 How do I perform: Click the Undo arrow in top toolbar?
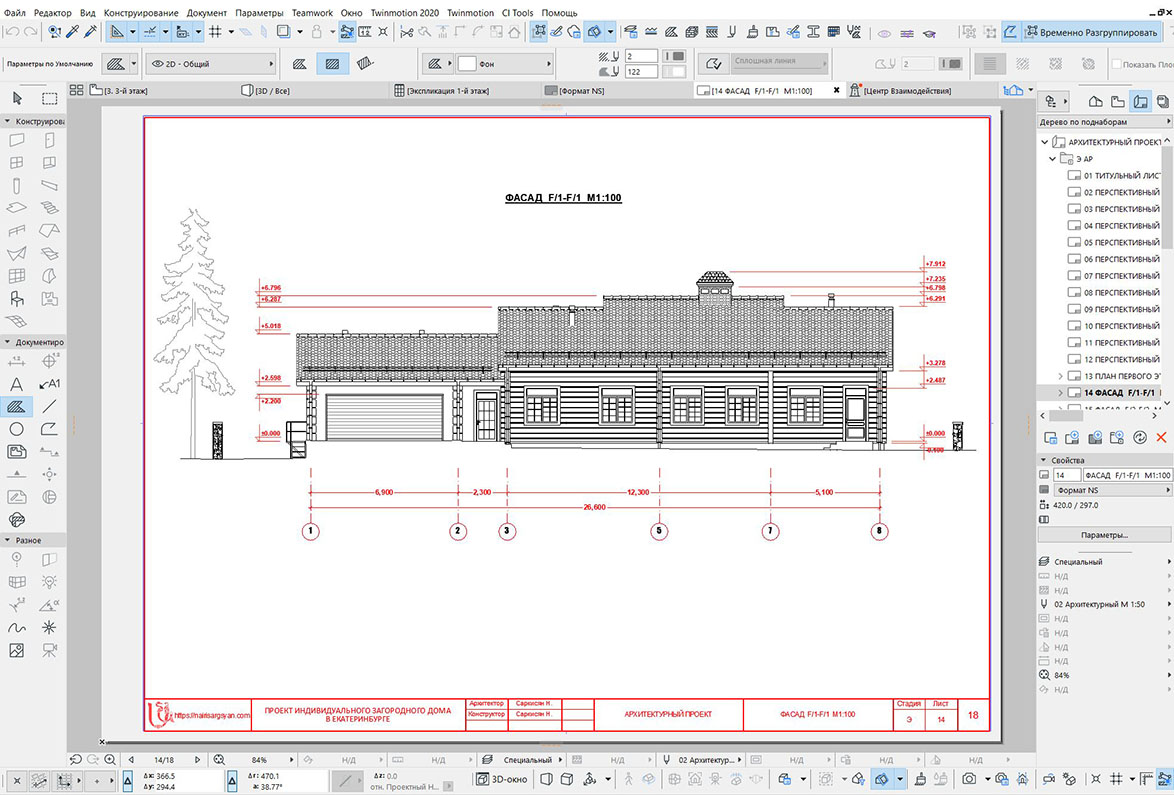[12, 31]
